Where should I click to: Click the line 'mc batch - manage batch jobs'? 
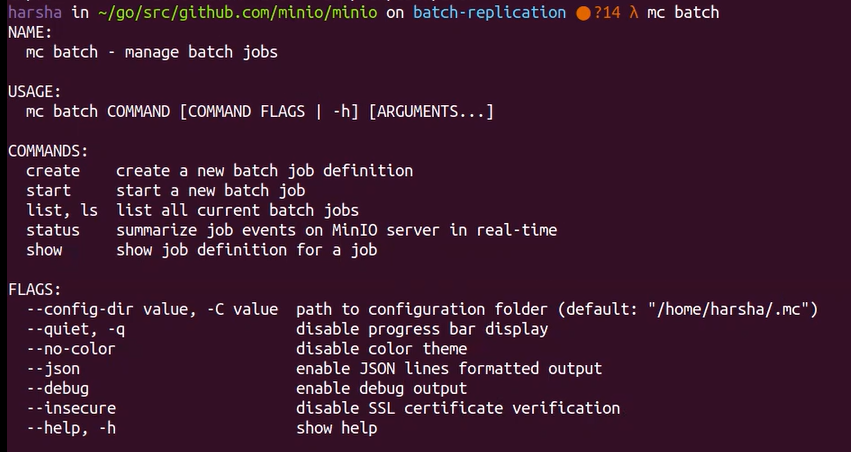pyautogui.click(x=152, y=52)
